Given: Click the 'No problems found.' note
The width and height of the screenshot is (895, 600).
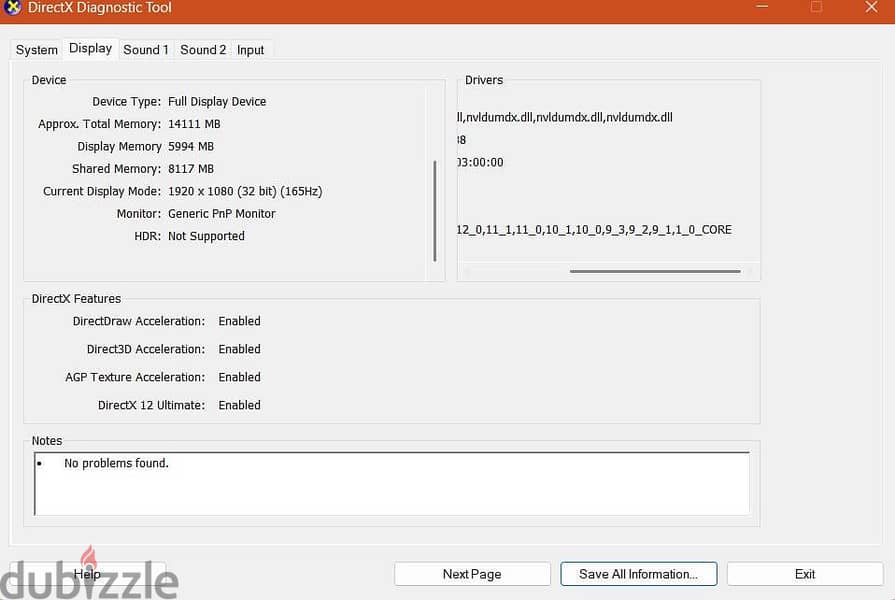Looking at the screenshot, I should pos(116,463).
